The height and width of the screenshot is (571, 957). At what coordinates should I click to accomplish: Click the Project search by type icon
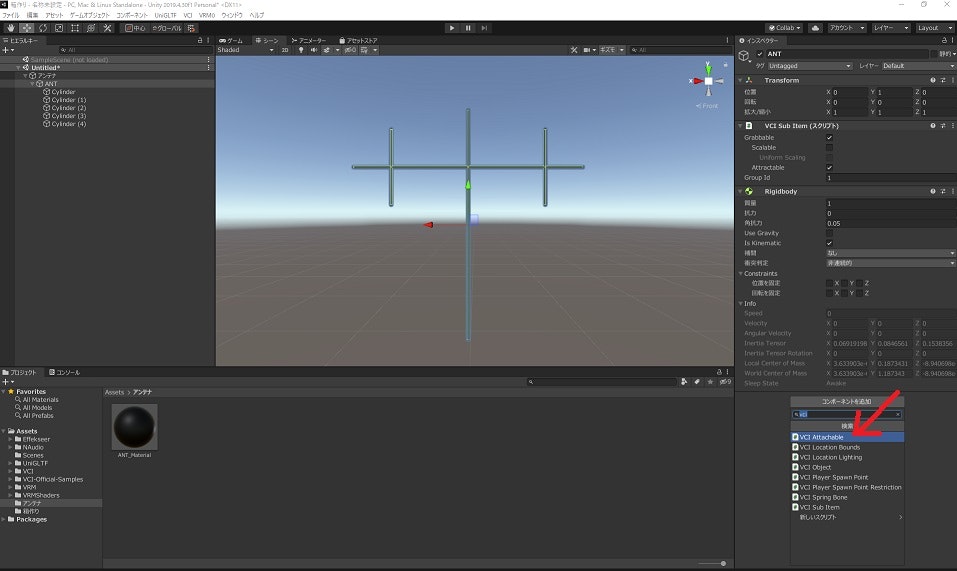coord(684,382)
